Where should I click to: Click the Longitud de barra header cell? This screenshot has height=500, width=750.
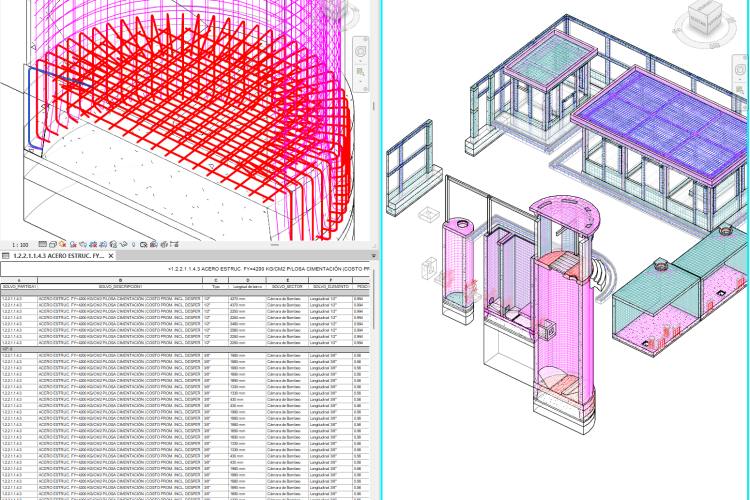(247, 287)
